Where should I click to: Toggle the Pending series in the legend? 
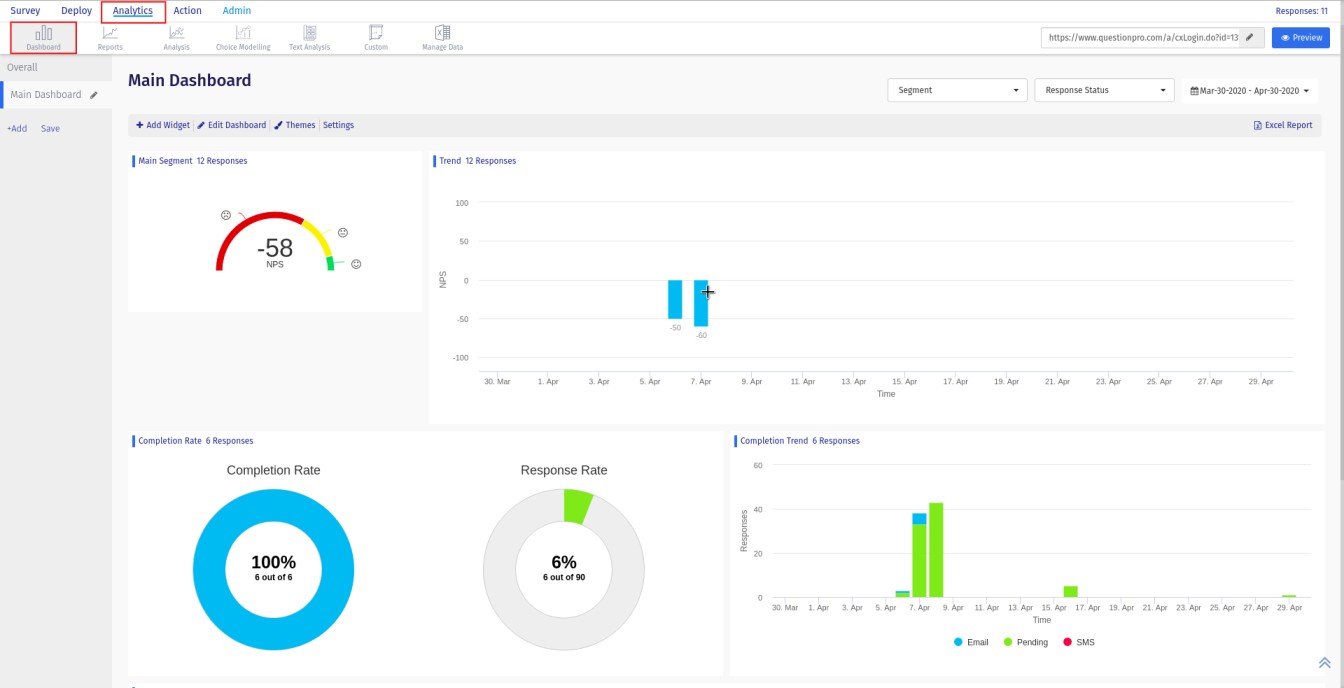point(1026,642)
